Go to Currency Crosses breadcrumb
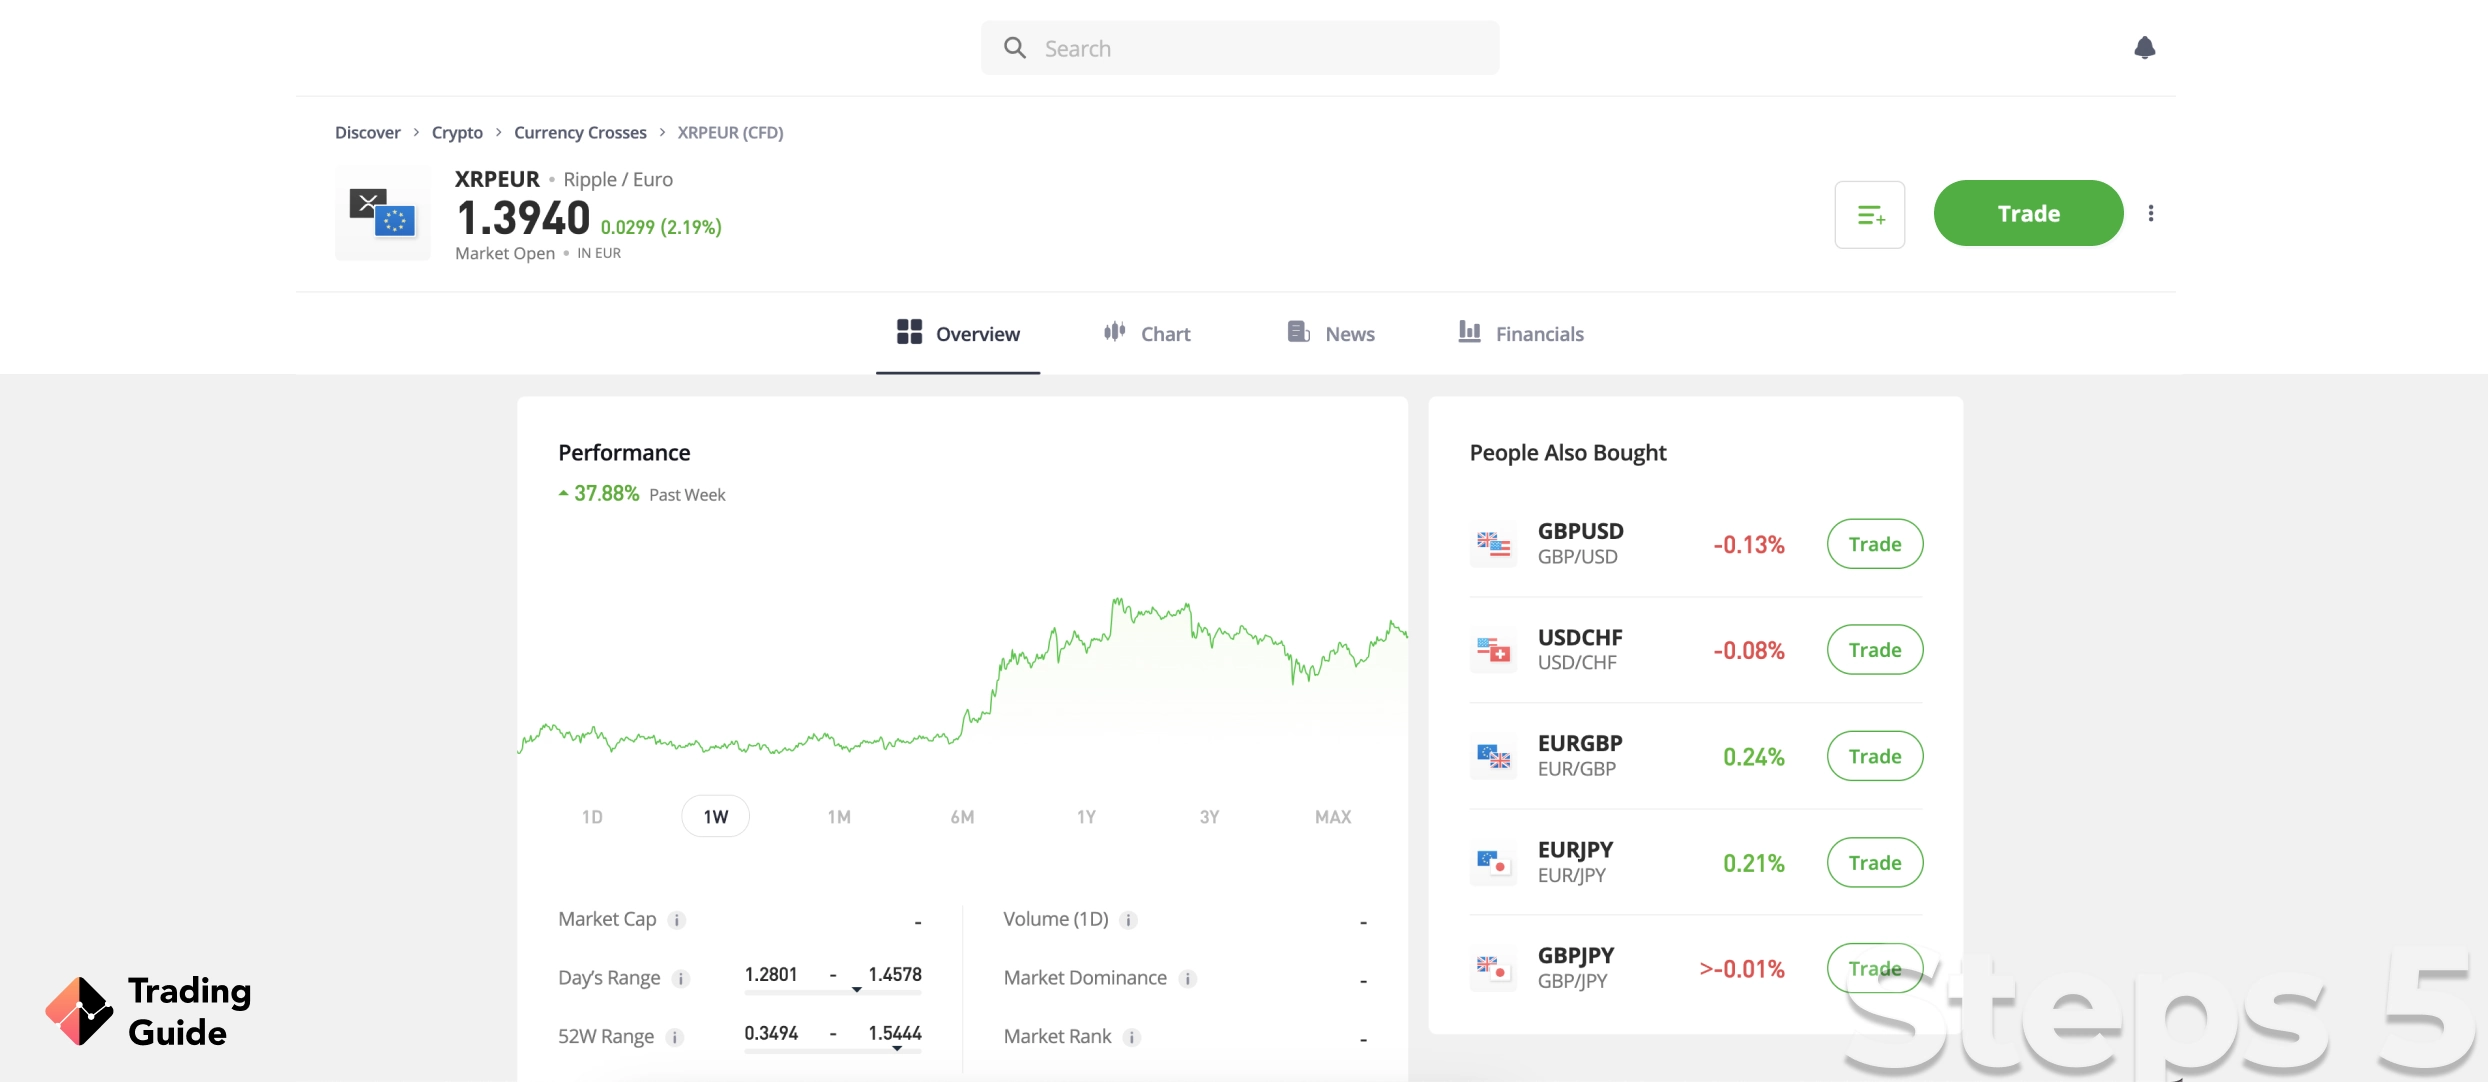Viewport: 2488px width, 1082px height. (x=580, y=132)
